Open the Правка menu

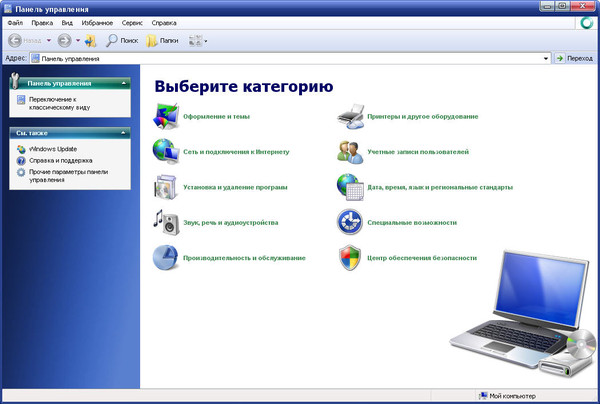[x=42, y=23]
